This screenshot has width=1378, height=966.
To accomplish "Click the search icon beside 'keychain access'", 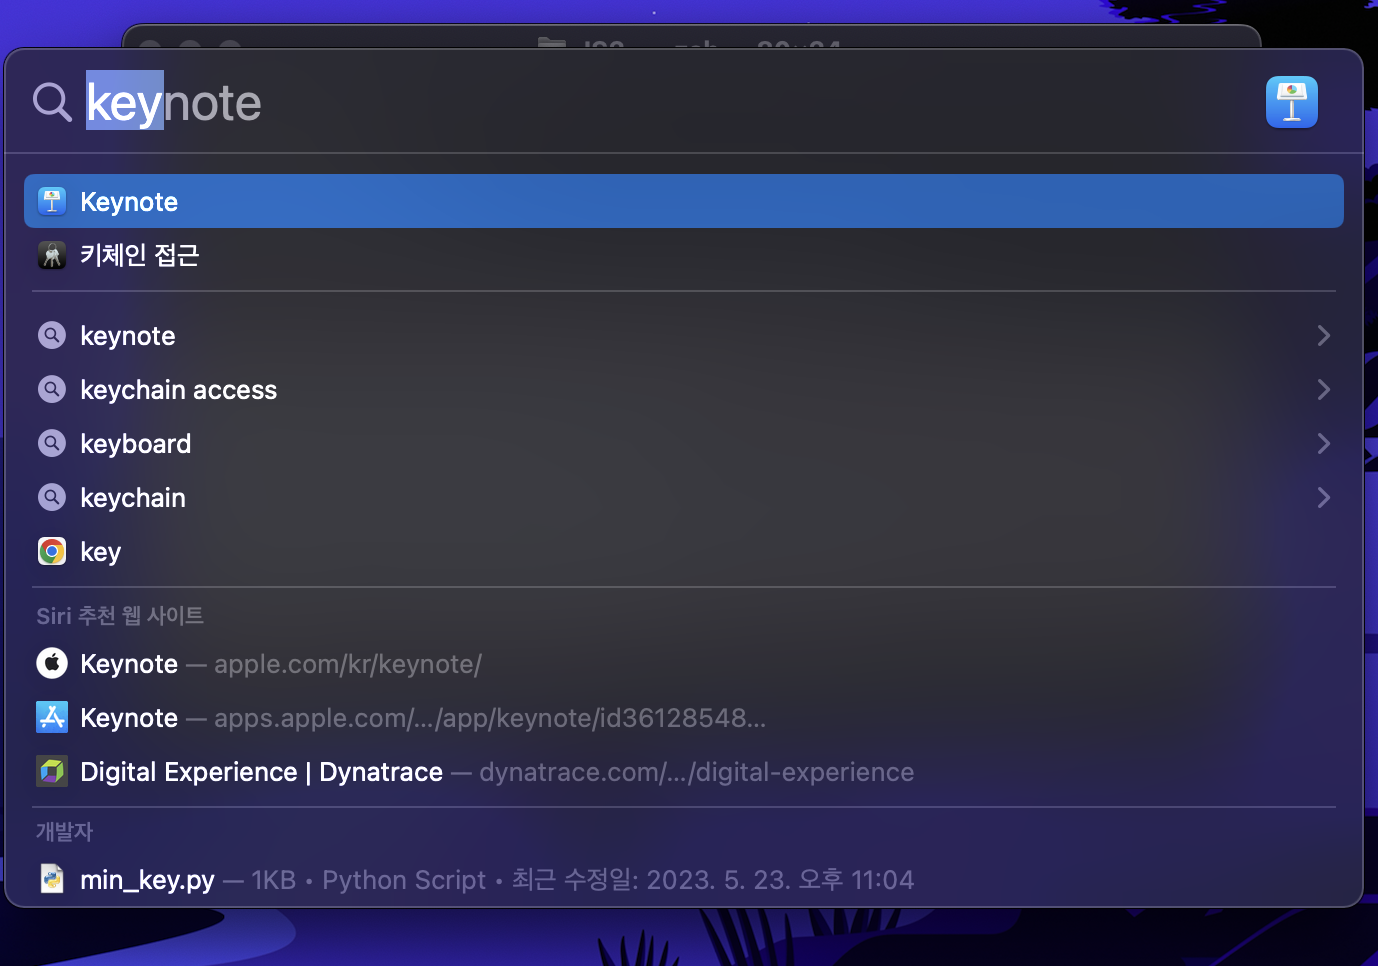I will click(52, 389).
